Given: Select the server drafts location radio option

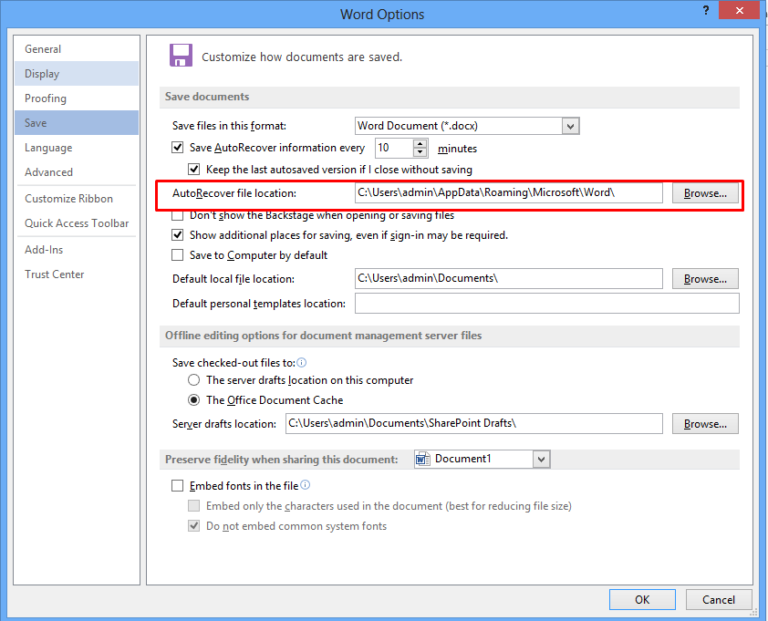Looking at the screenshot, I should point(194,380).
